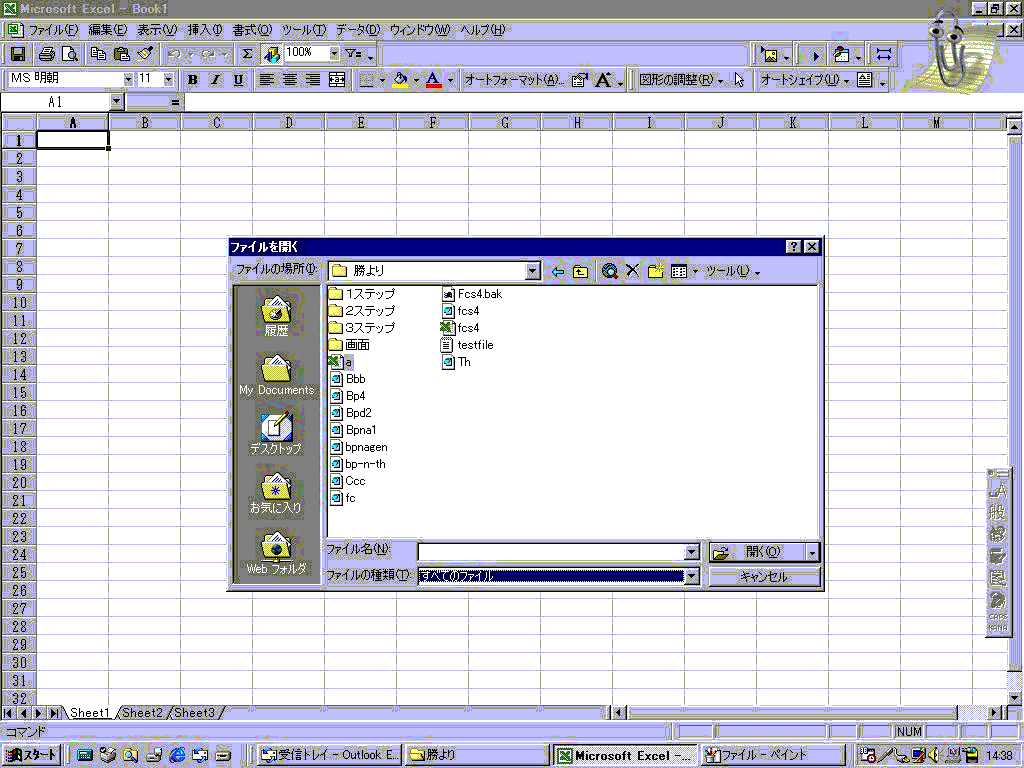This screenshot has height=768, width=1024.
Task: Switch to the Sheet2 tab
Action: pyautogui.click(x=142, y=712)
